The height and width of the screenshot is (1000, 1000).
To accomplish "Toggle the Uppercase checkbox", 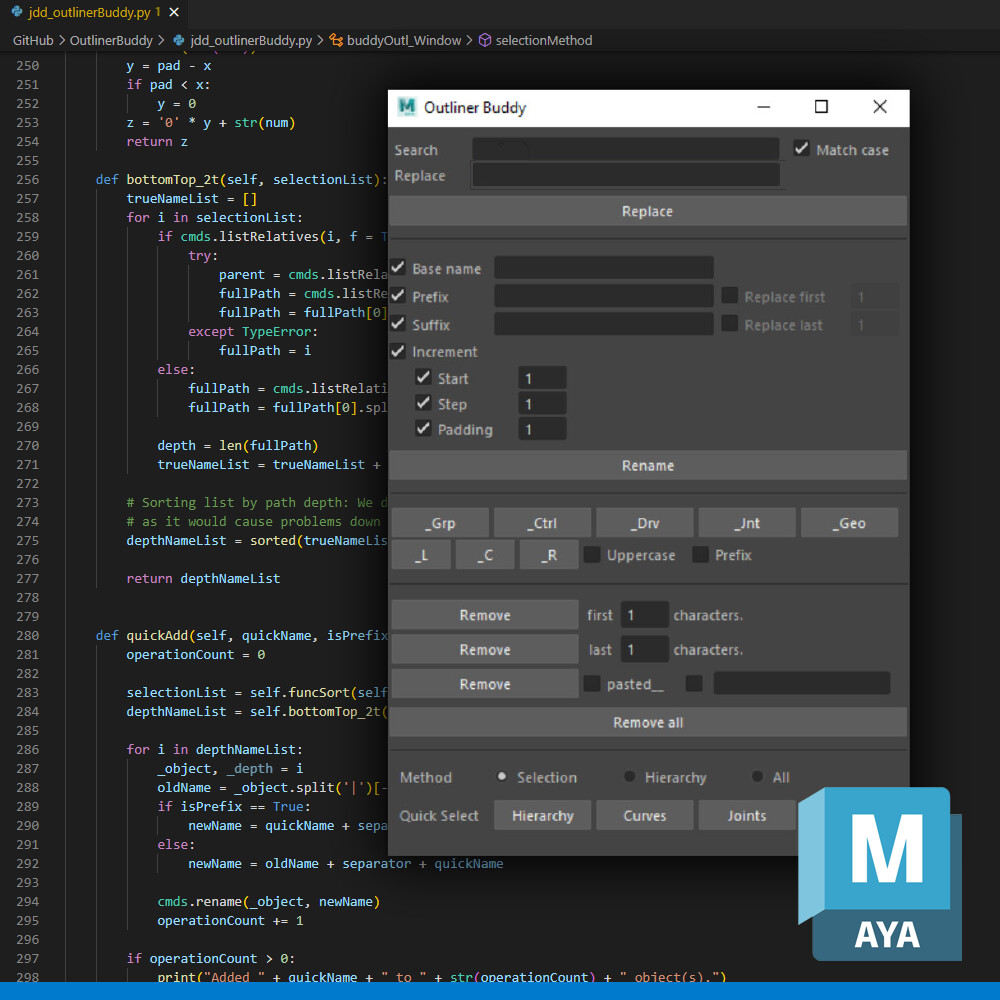I will click(592, 555).
